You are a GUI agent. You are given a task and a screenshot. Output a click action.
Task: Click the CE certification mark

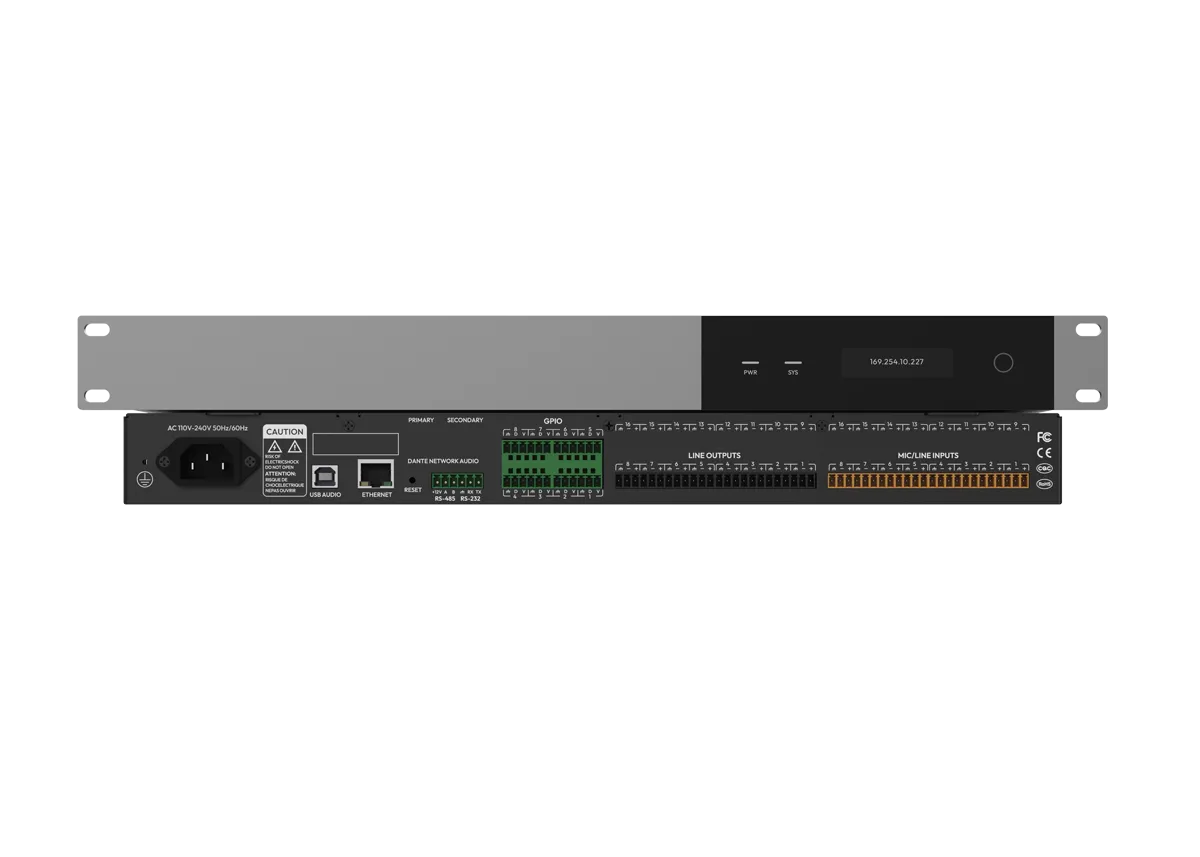tap(1044, 452)
